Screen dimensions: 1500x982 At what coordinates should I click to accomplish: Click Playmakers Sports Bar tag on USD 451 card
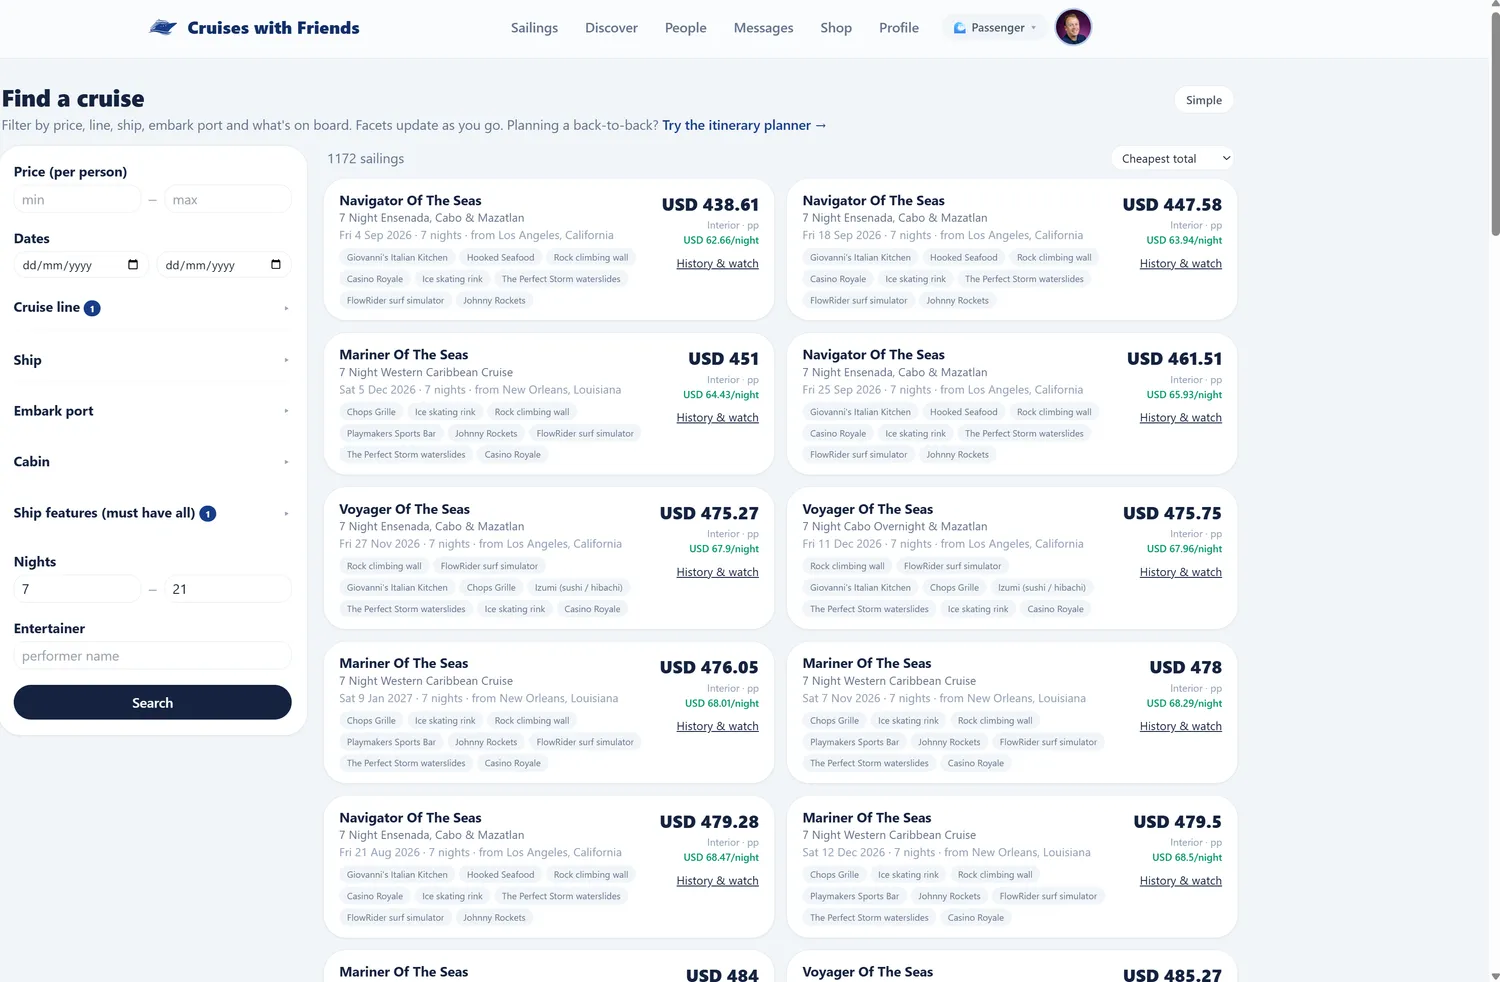[x=391, y=434]
